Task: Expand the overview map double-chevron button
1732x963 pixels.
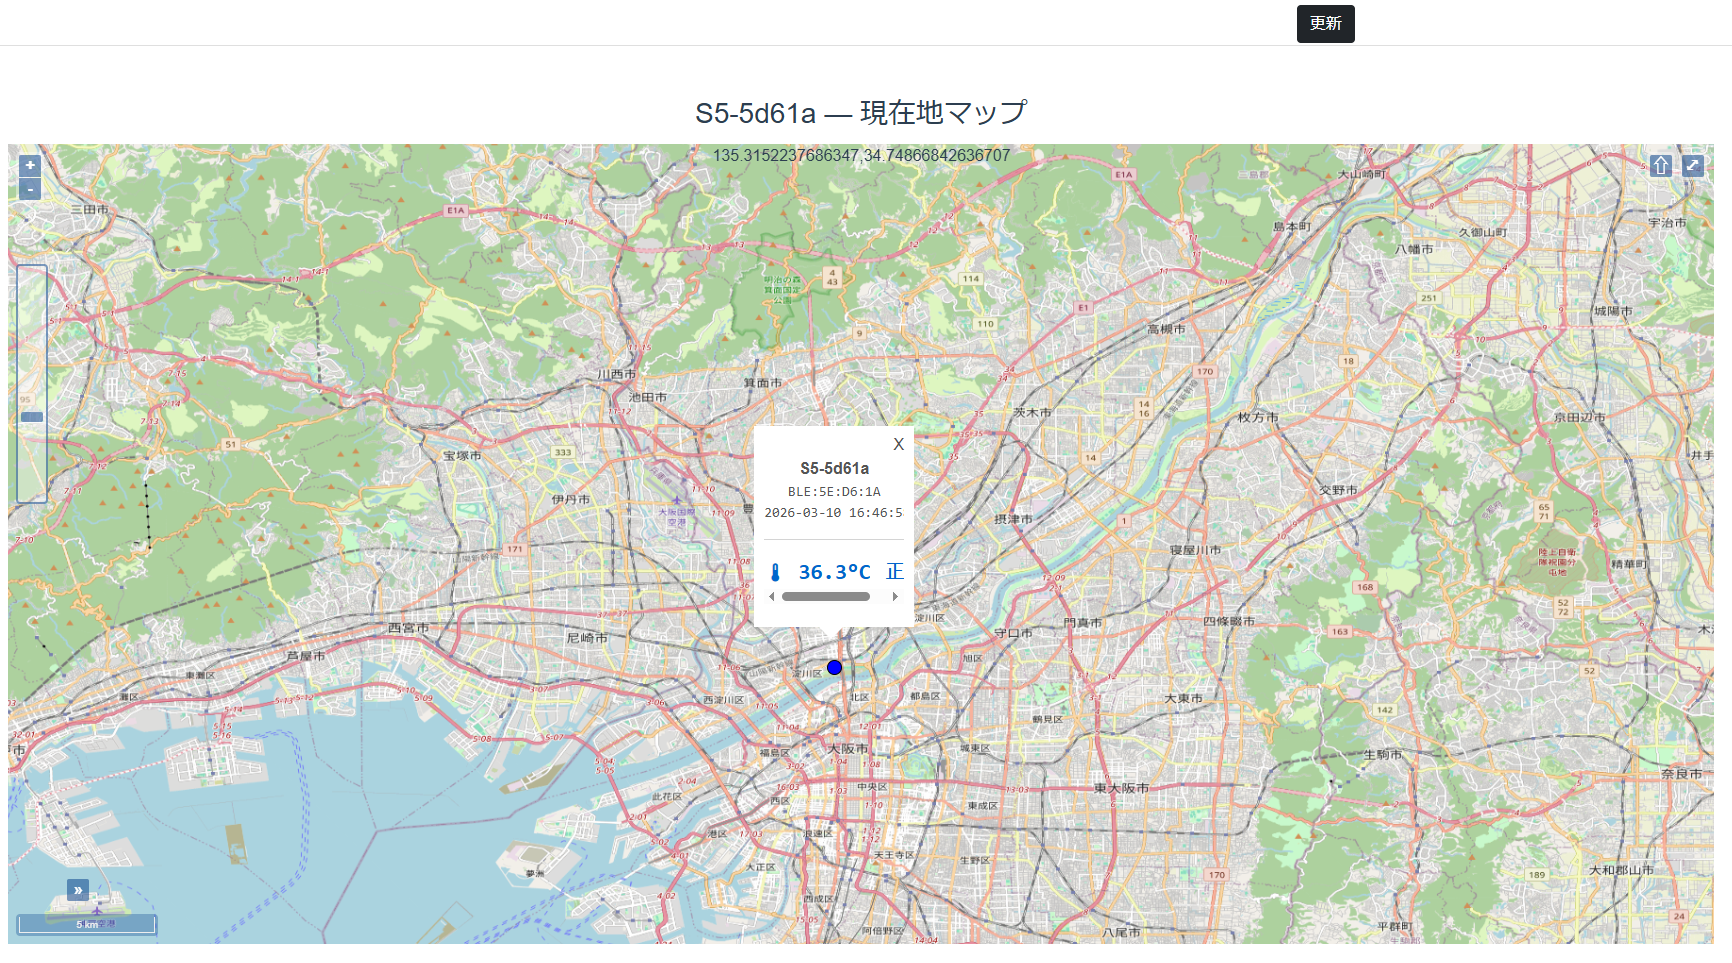Action: click(x=78, y=890)
